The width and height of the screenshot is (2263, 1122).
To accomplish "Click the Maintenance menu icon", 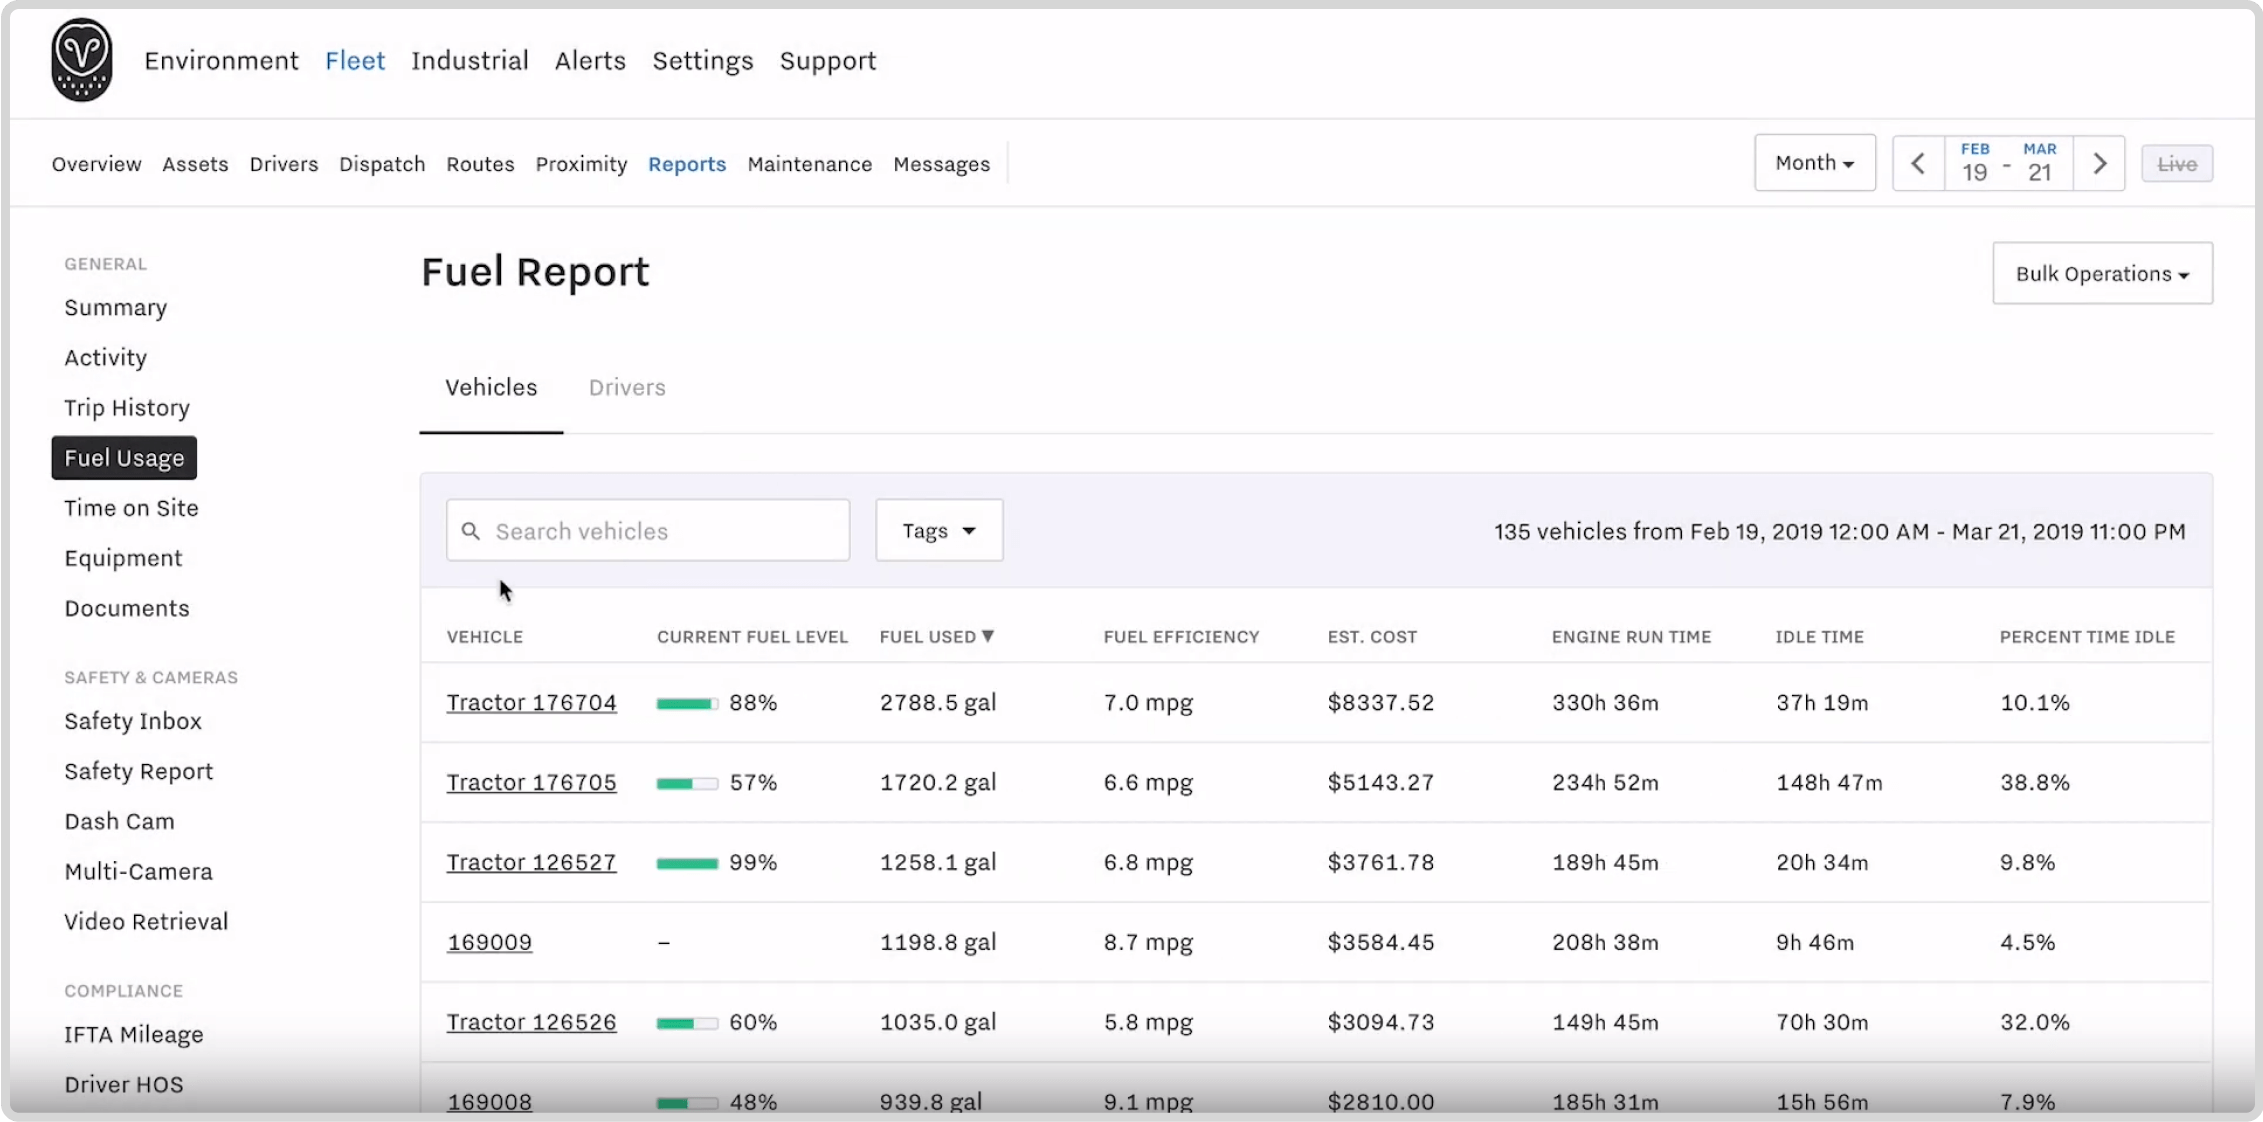I will point(810,163).
